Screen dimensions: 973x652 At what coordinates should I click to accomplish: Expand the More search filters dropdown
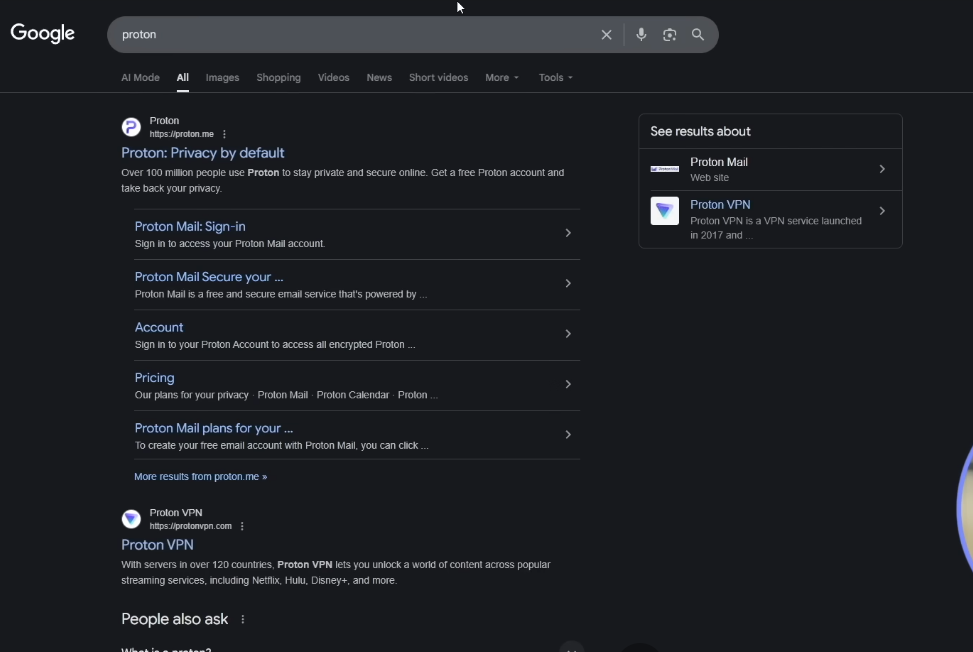point(502,77)
